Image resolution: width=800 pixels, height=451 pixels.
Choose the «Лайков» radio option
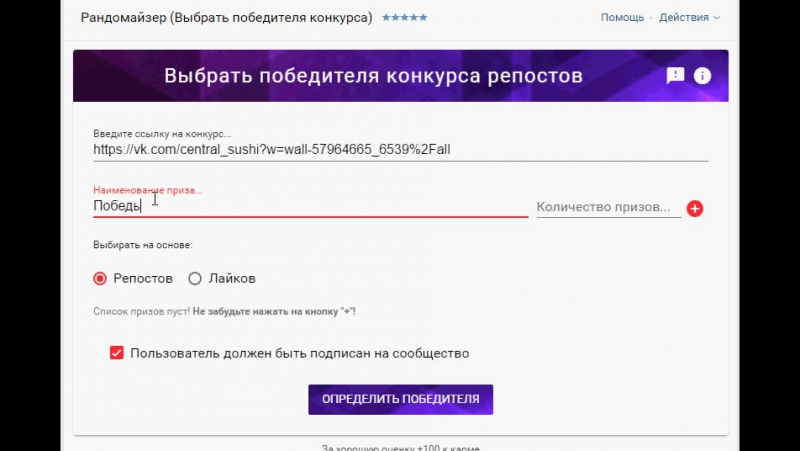195,278
